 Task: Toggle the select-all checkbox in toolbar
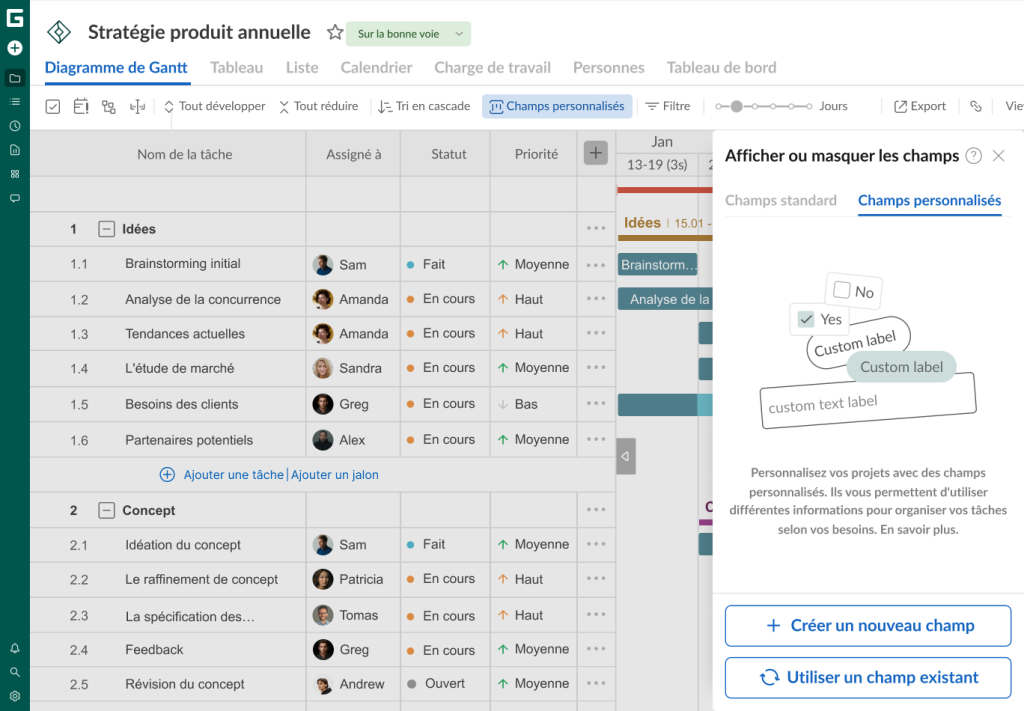[x=53, y=106]
